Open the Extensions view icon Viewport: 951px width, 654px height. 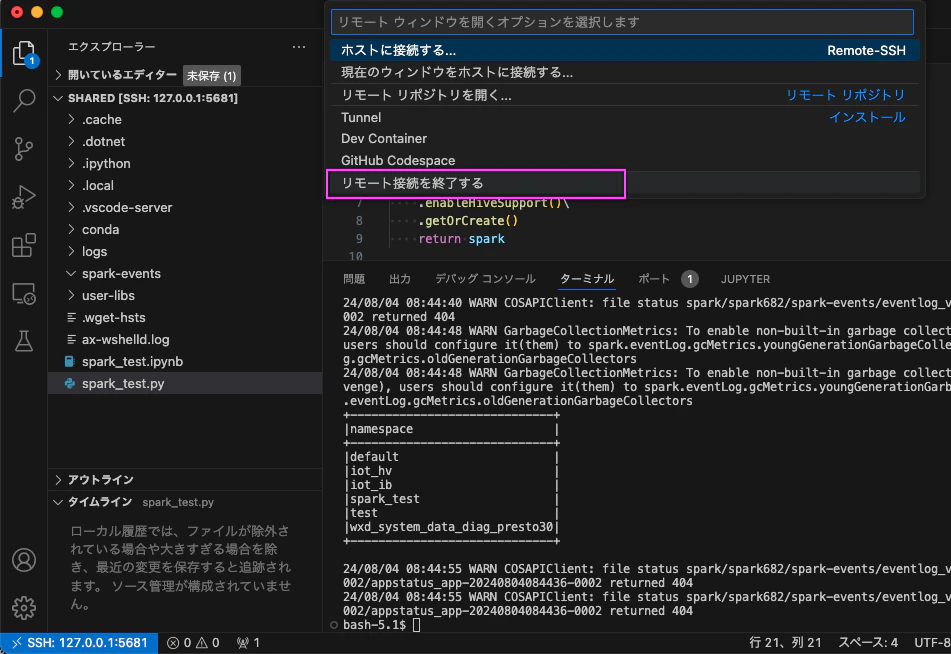click(x=24, y=245)
